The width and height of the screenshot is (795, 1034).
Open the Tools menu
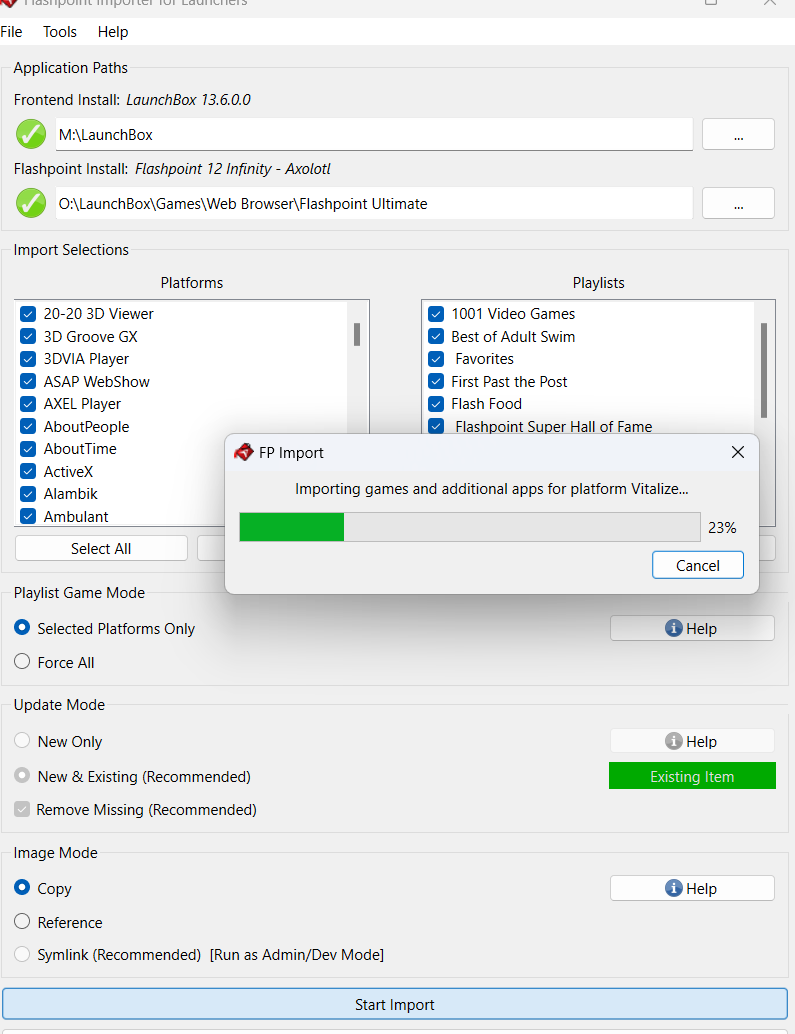[x=60, y=32]
